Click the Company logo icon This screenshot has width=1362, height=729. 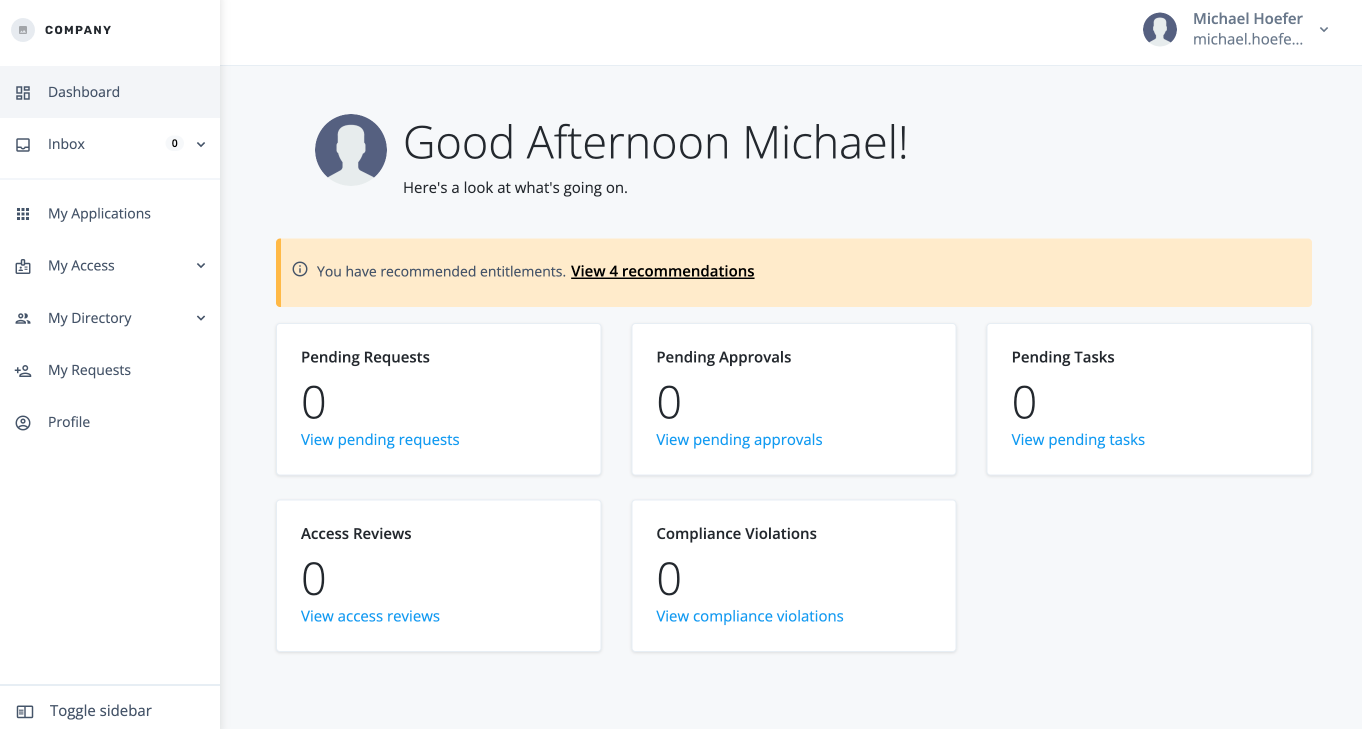click(21, 29)
